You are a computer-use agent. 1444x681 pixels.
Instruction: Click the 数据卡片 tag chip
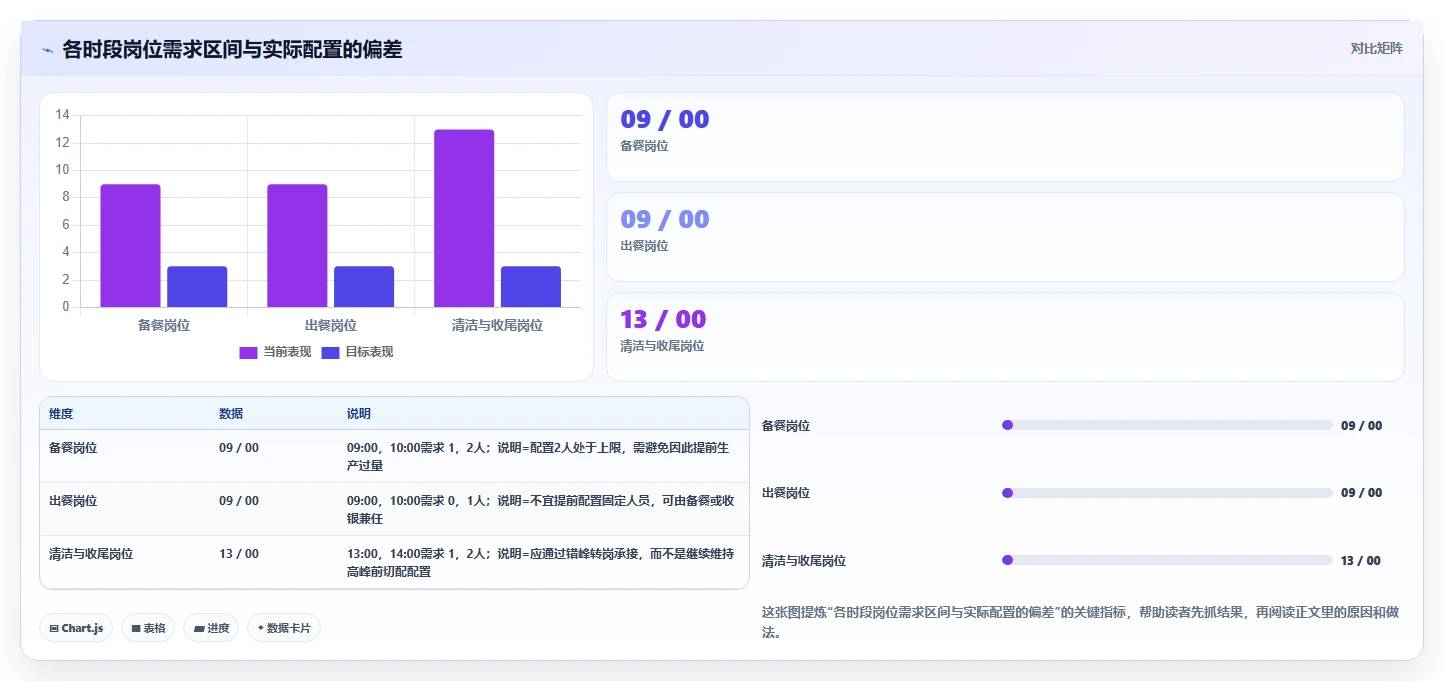[284, 628]
